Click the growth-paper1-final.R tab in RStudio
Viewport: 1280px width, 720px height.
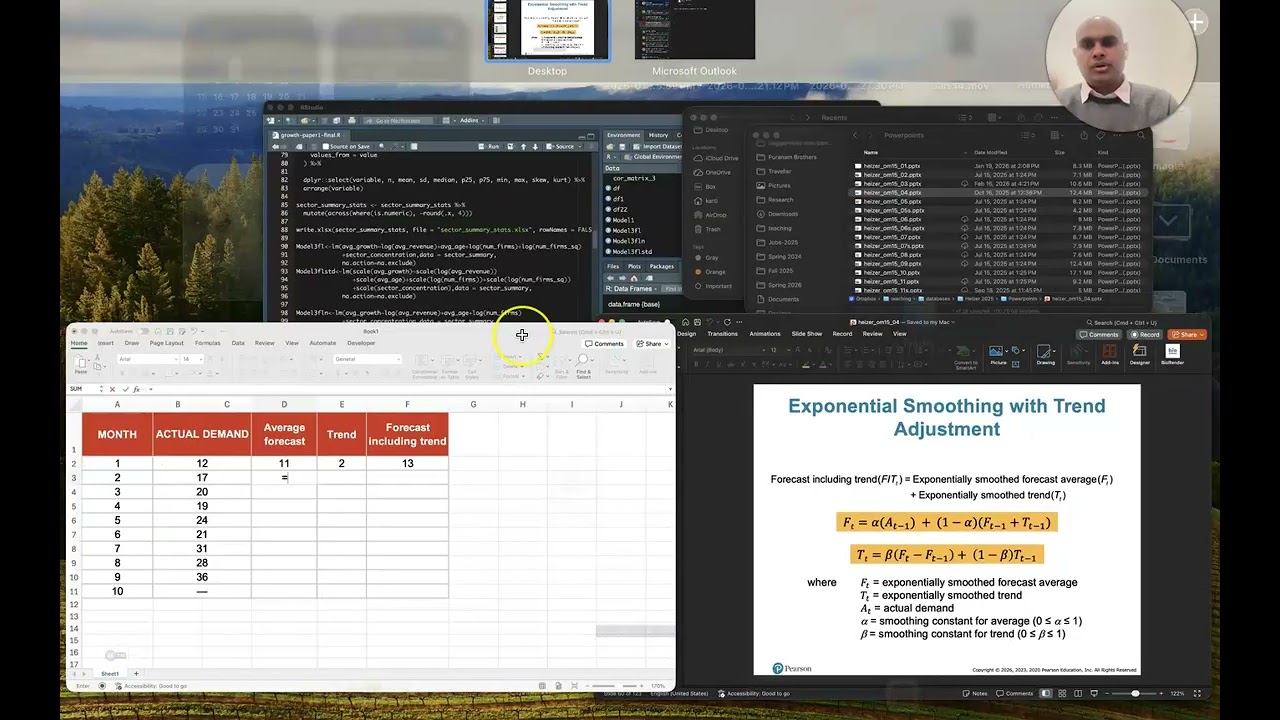pos(310,134)
